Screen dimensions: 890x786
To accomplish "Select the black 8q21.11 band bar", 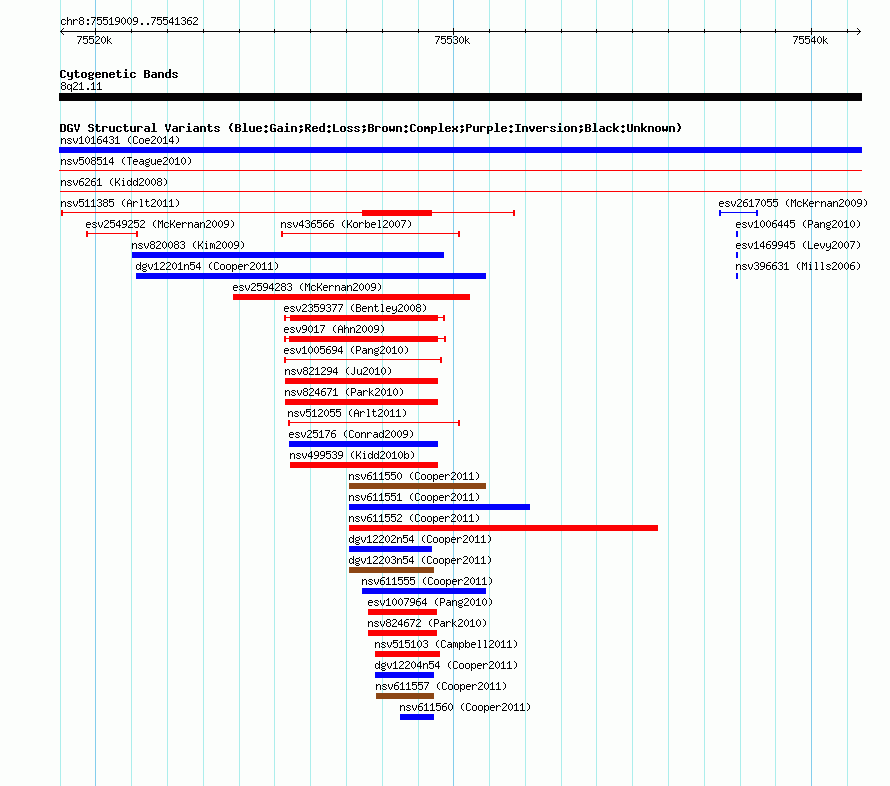I will [460, 97].
